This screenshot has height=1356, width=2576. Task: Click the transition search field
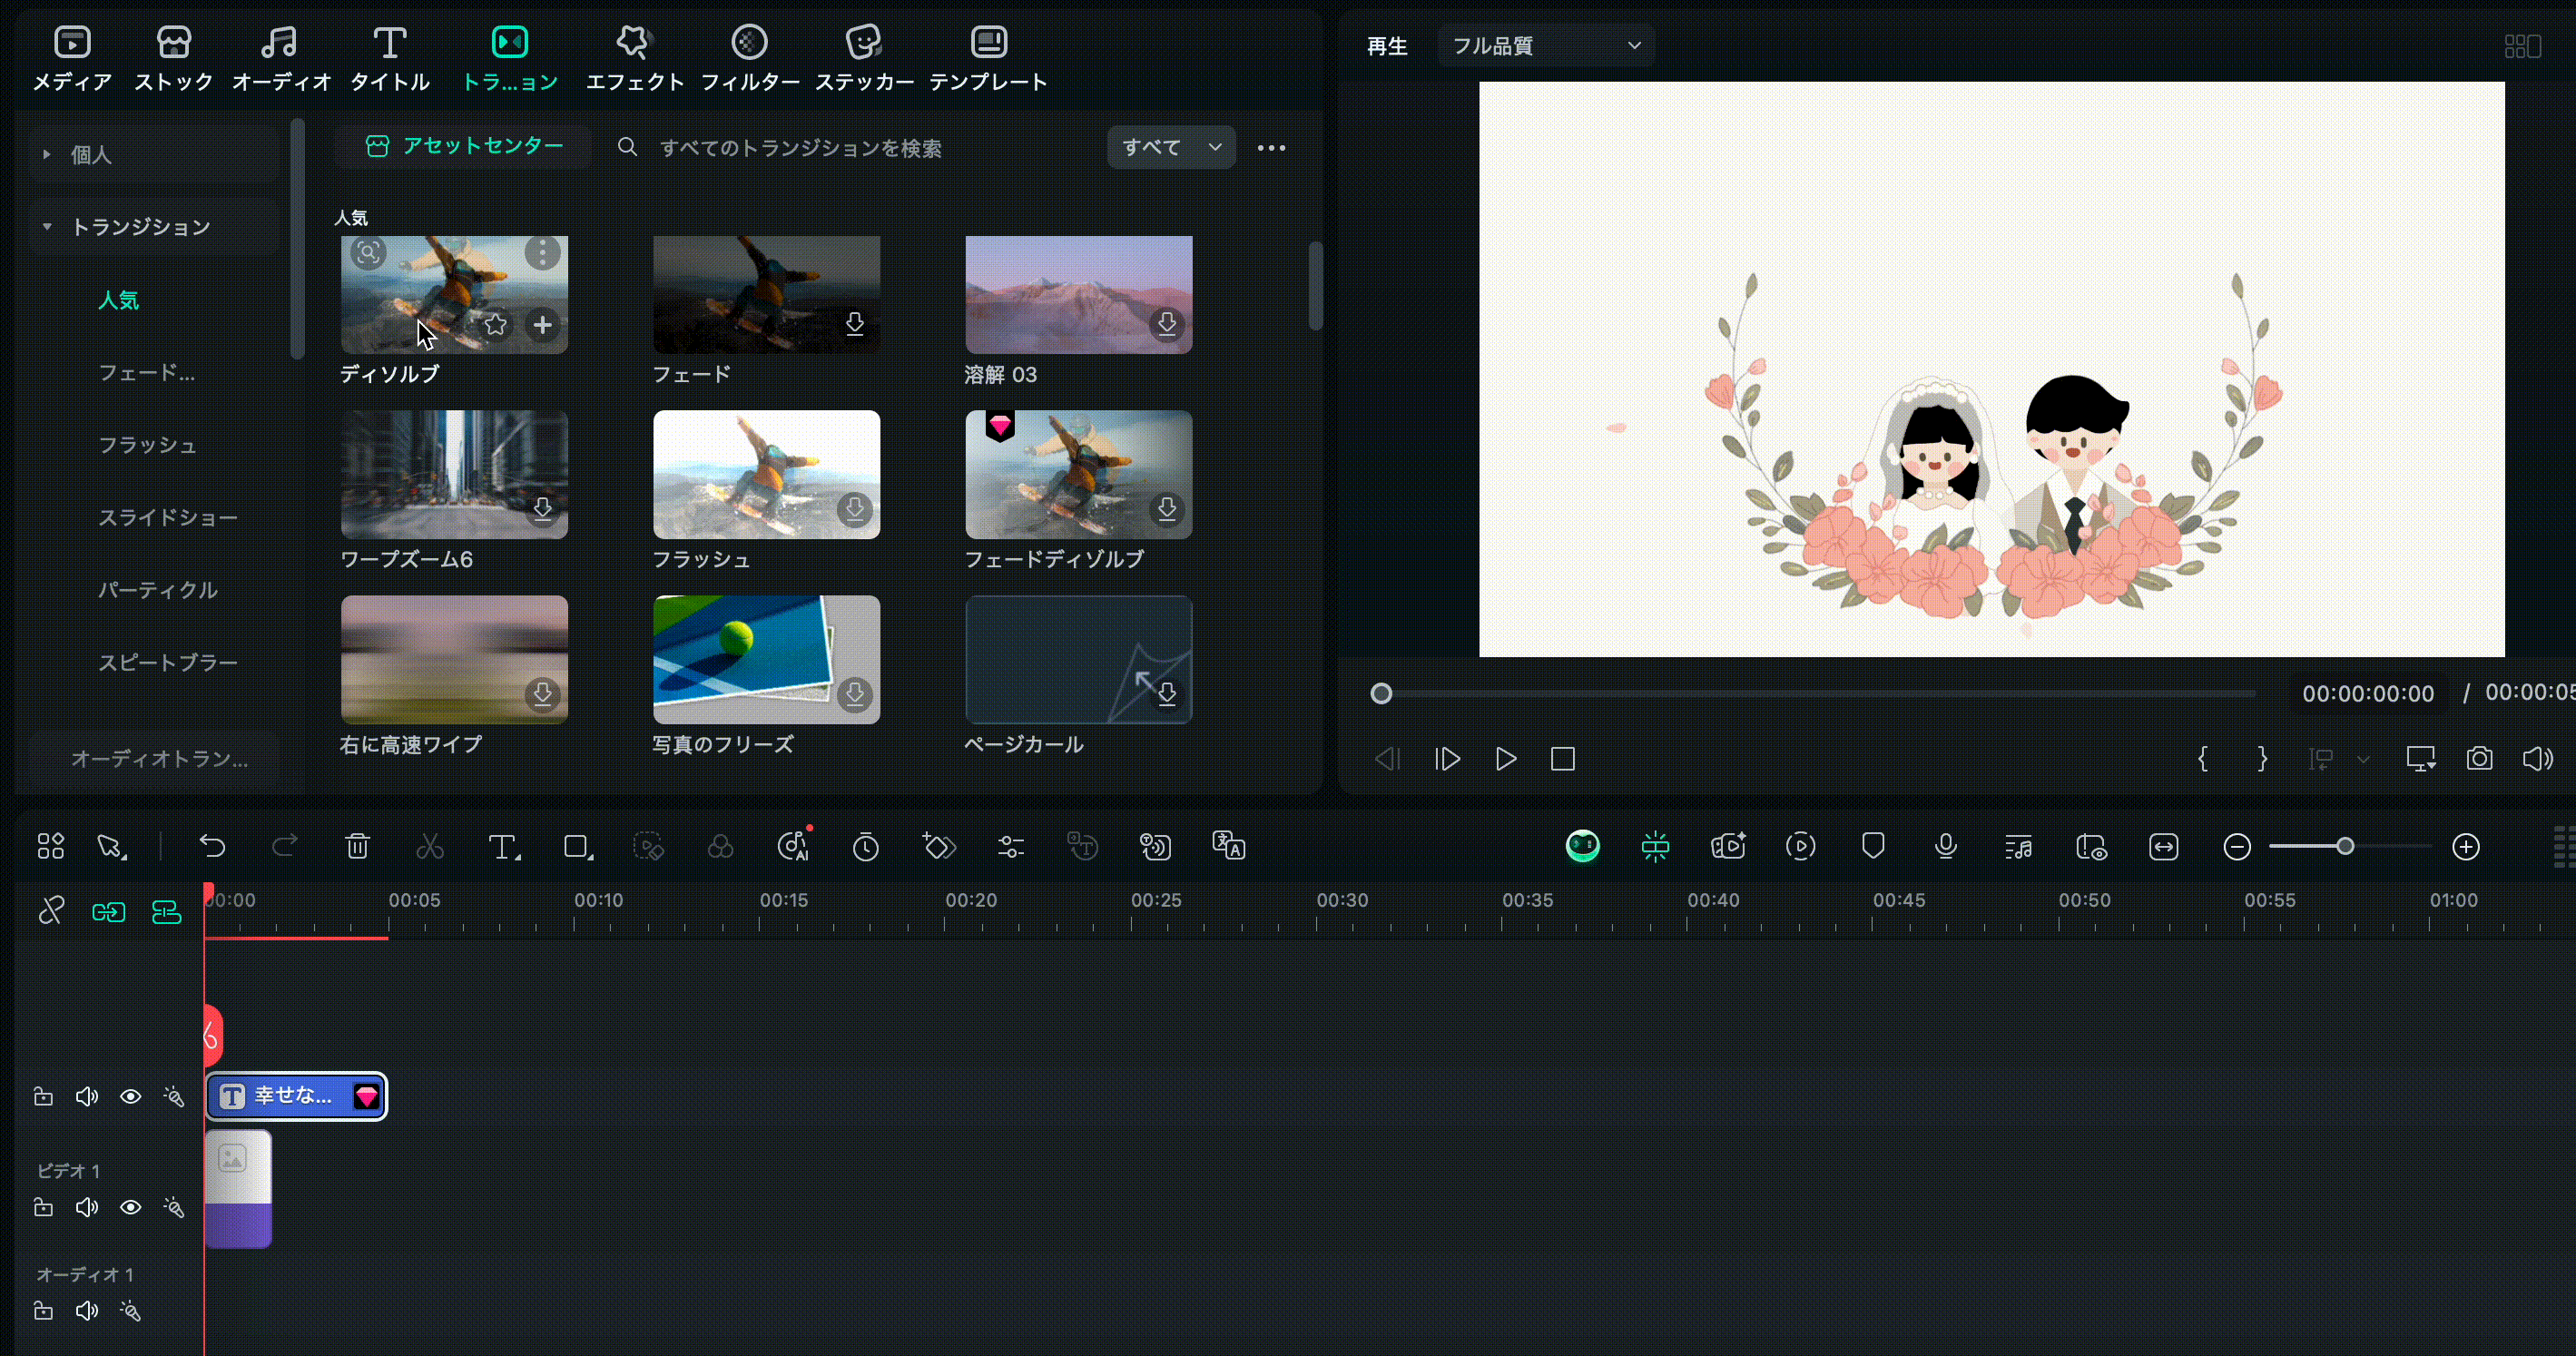pos(800,148)
